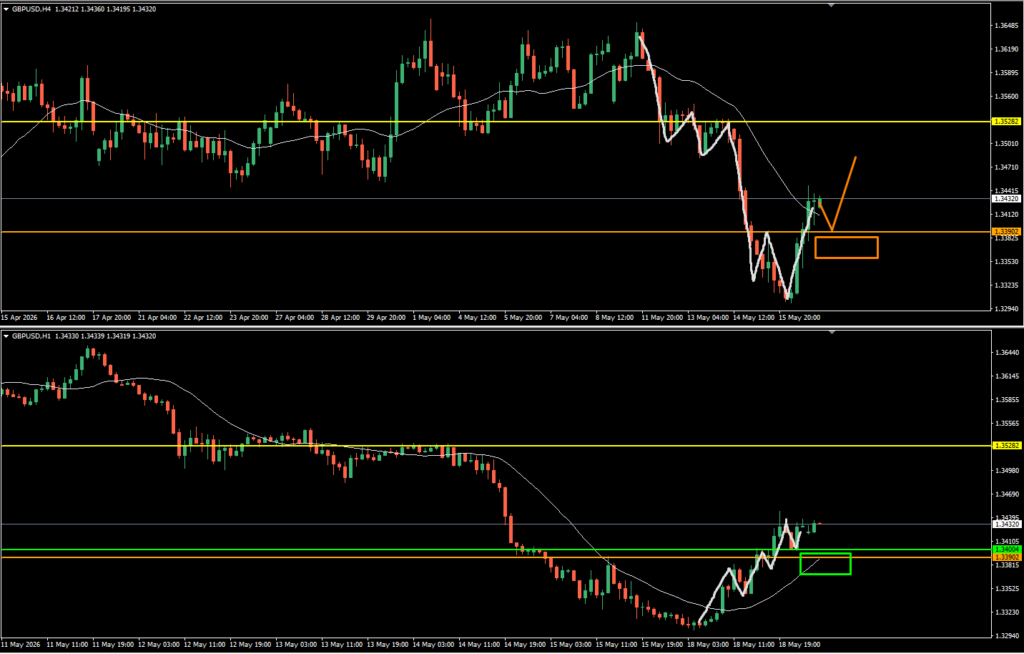Select the orange 1.33902 price label on H4 chart

(x=1006, y=232)
